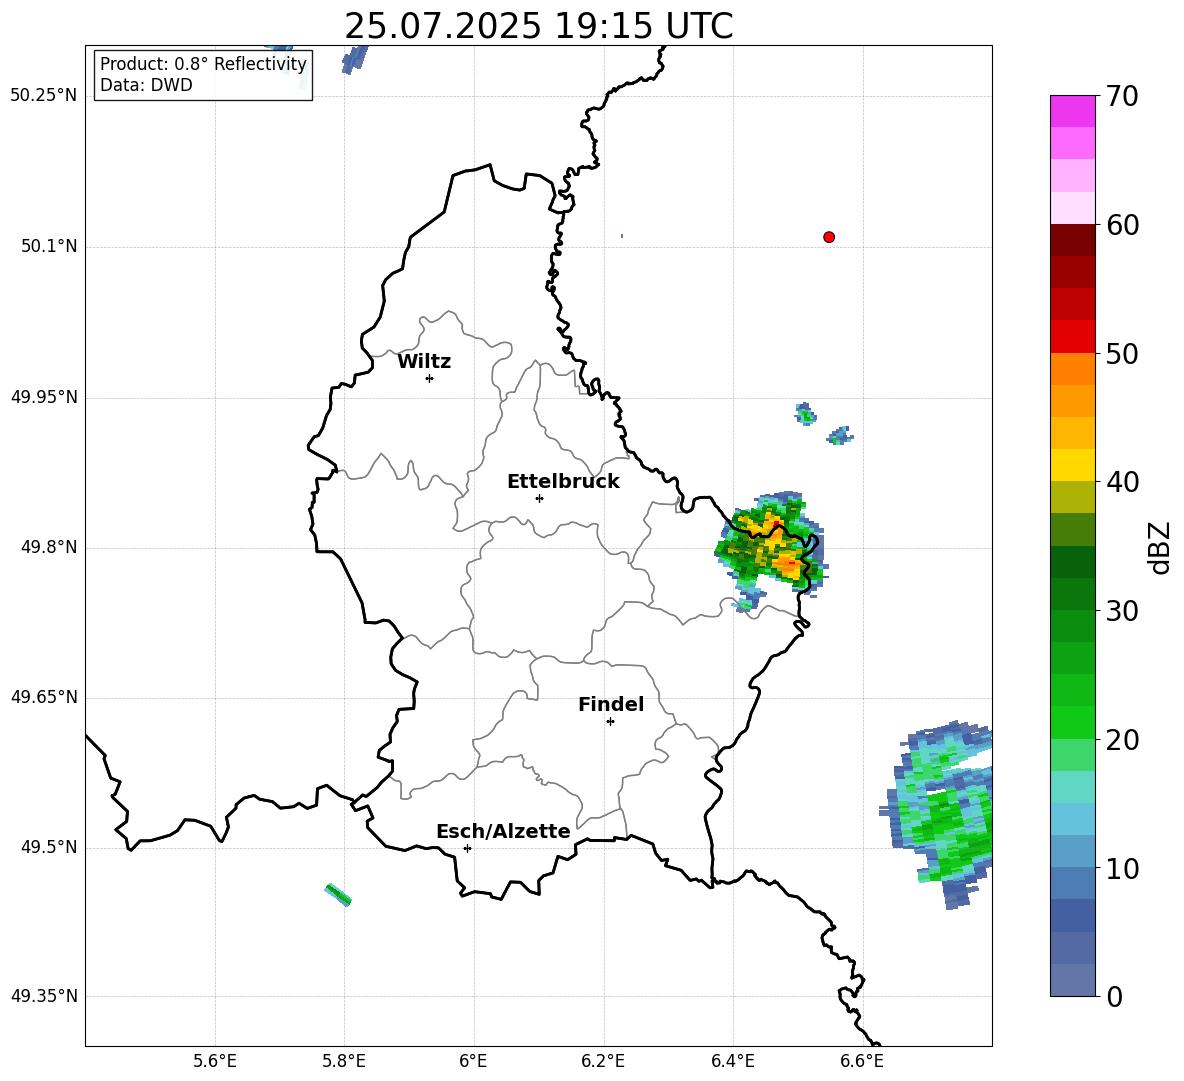Click the Wiltz cross marker
Image resolution: width=1184 pixels, height=1081 pixels.
(429, 378)
